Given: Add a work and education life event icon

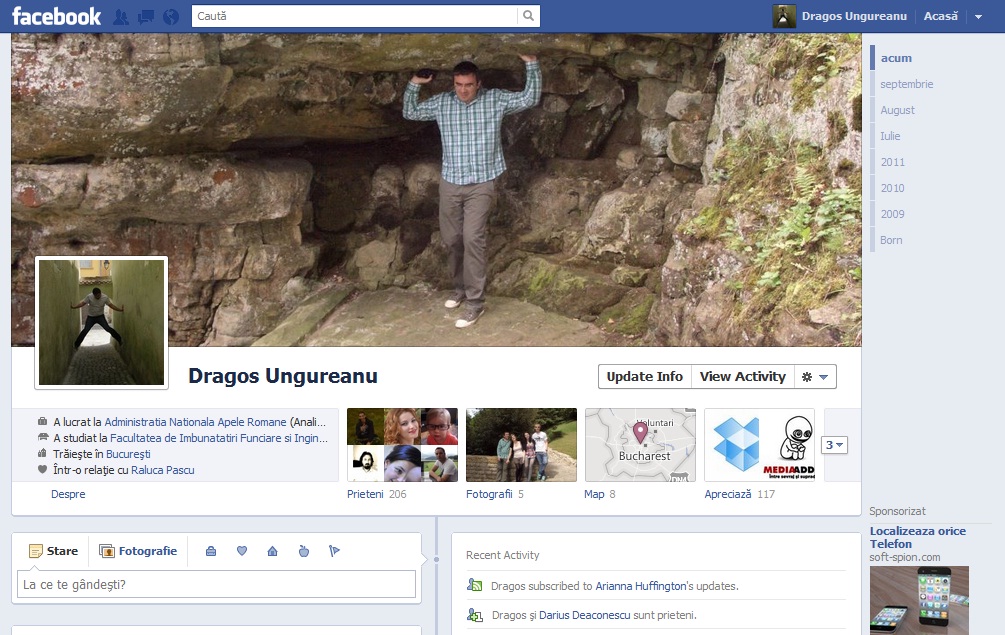Looking at the screenshot, I should coord(211,551).
